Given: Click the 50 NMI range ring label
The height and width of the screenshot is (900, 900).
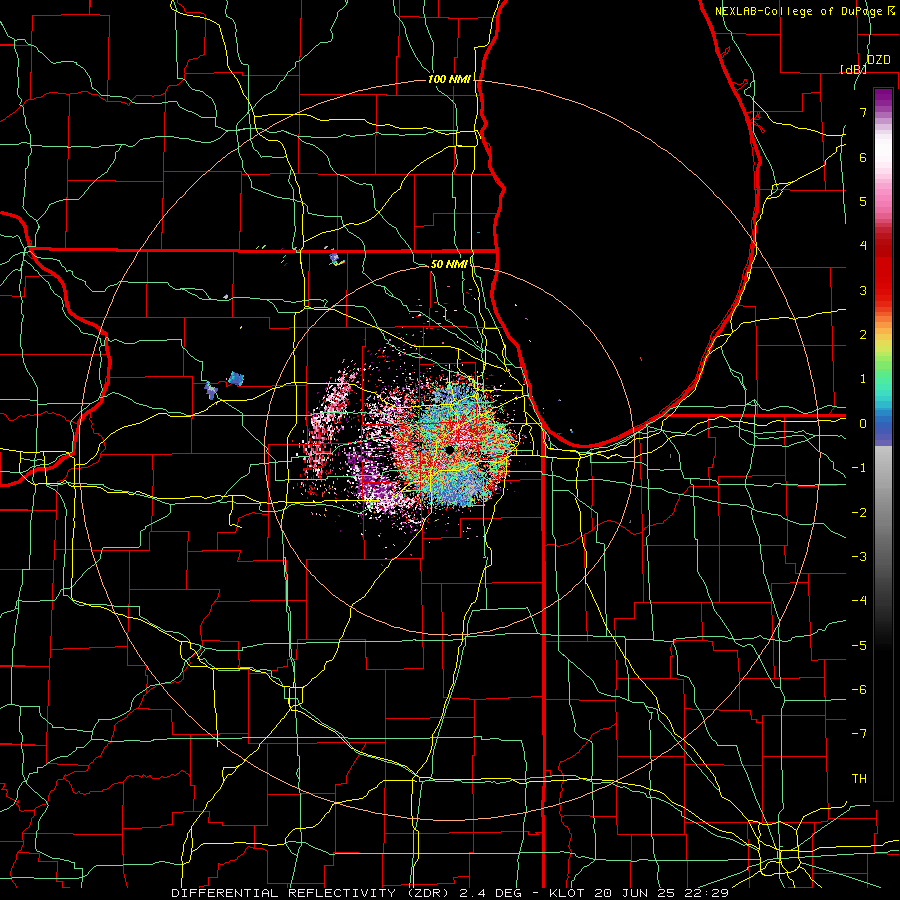Looking at the screenshot, I should coord(449,264).
